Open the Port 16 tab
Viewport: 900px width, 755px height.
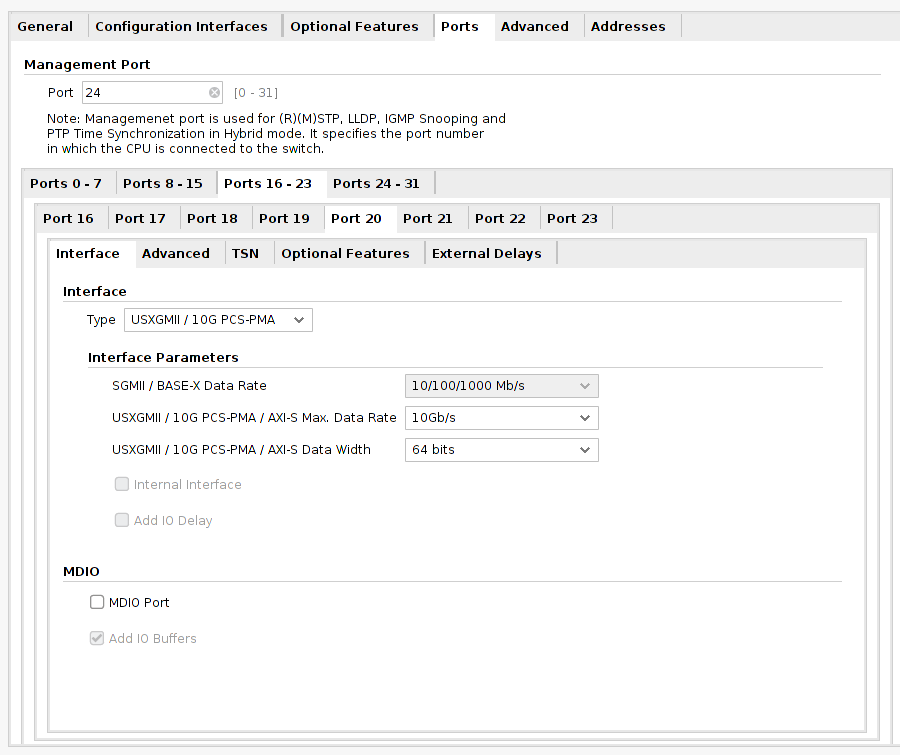68,219
